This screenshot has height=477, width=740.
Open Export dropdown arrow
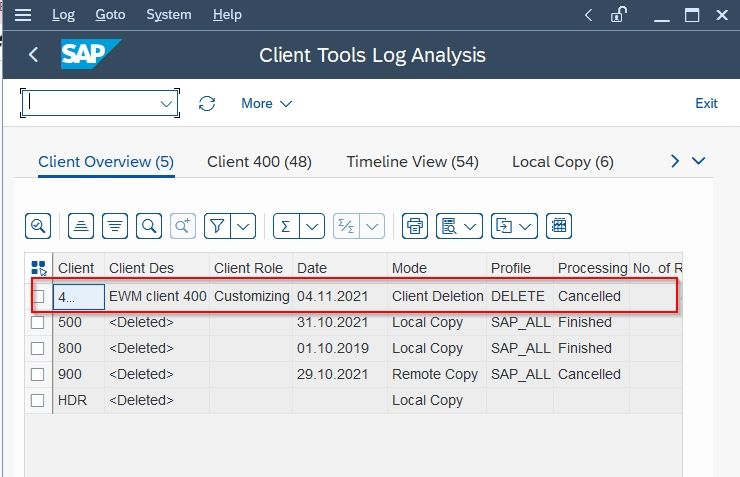[525, 226]
